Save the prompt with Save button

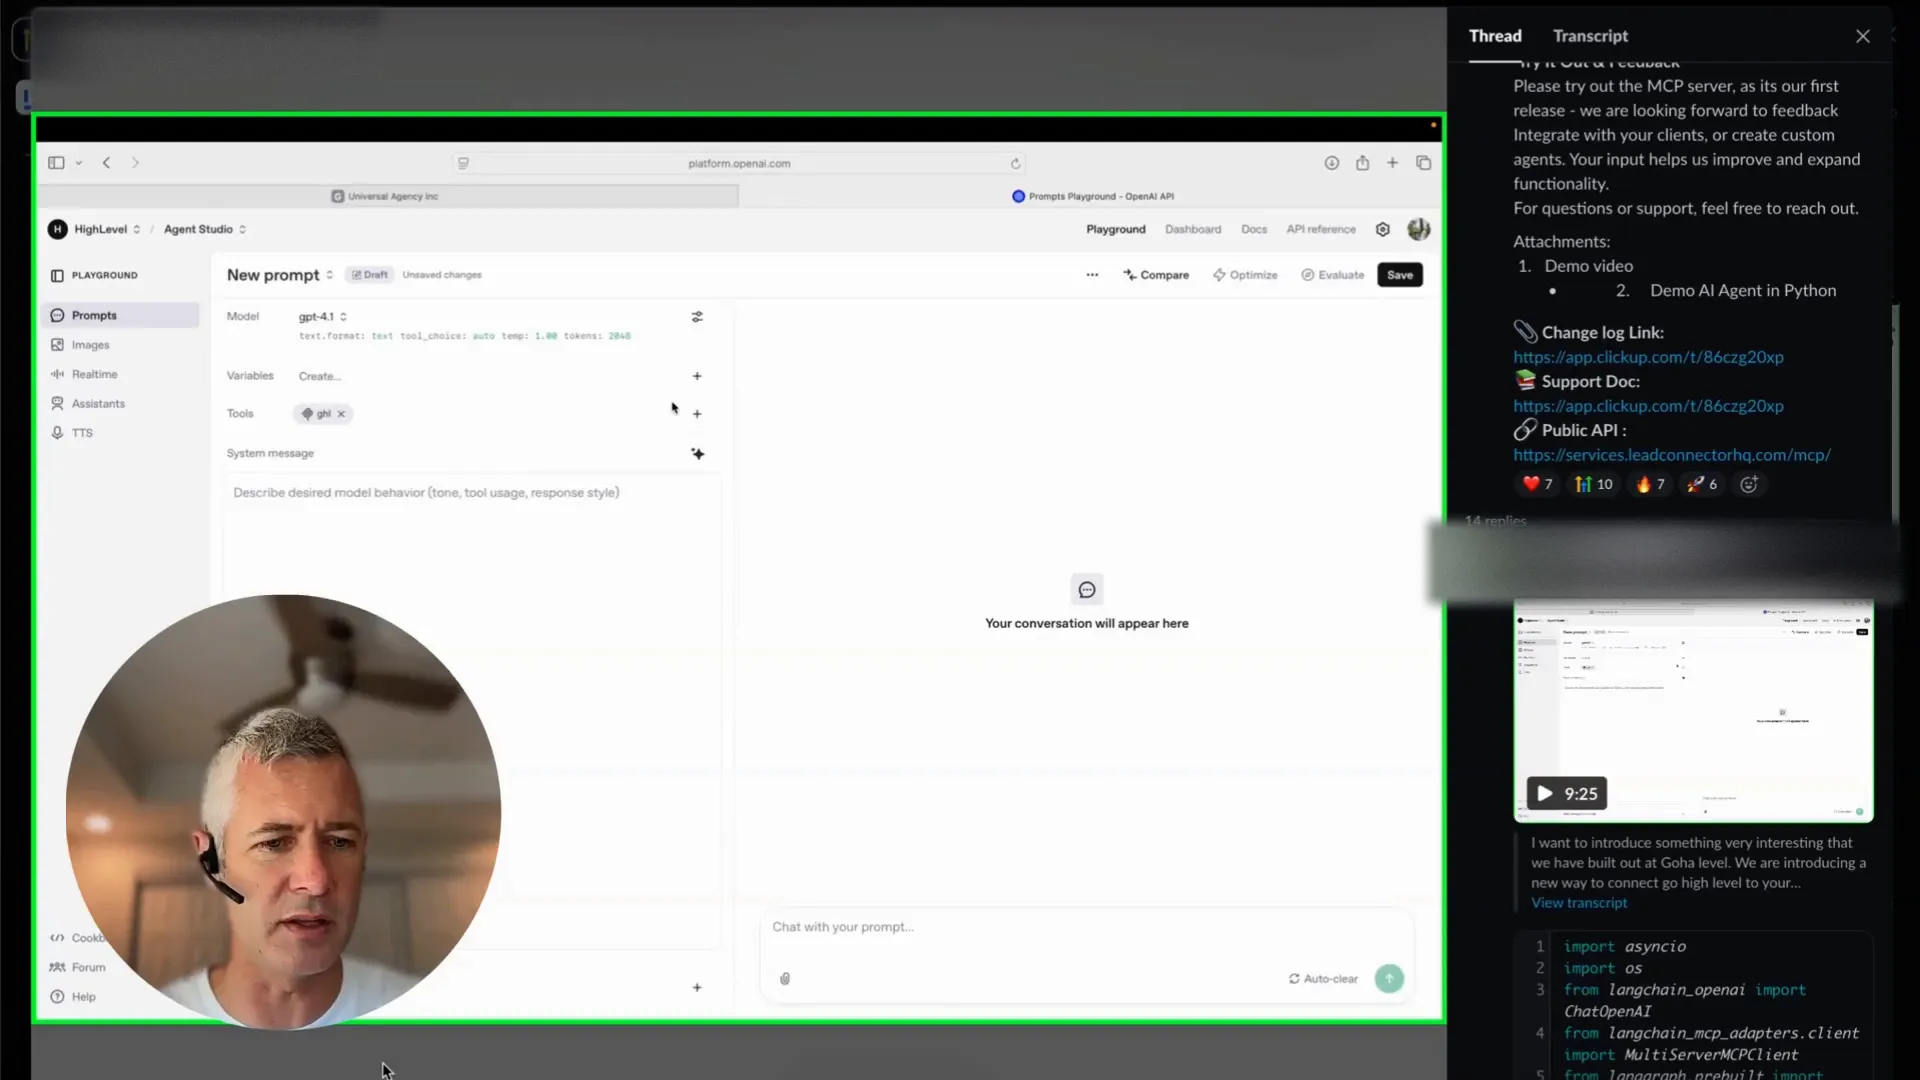tap(1400, 275)
